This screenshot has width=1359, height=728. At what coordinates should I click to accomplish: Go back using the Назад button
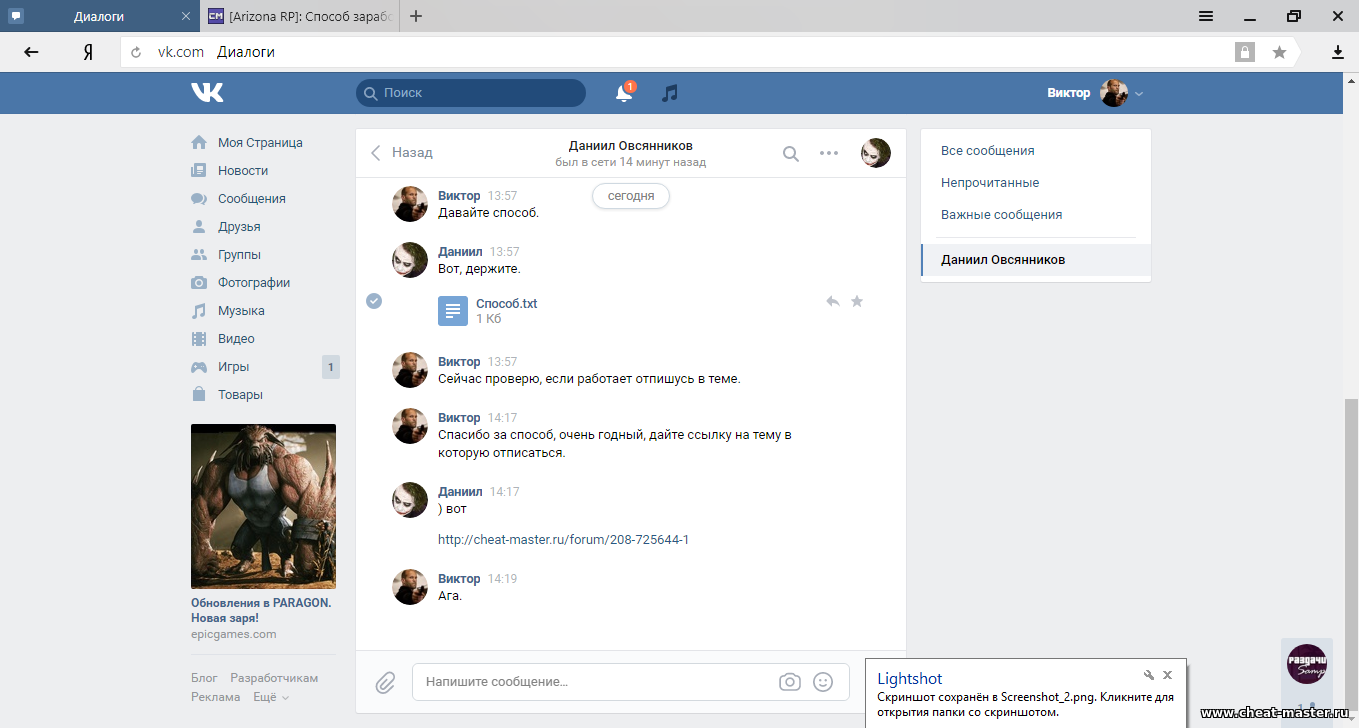click(x=402, y=153)
